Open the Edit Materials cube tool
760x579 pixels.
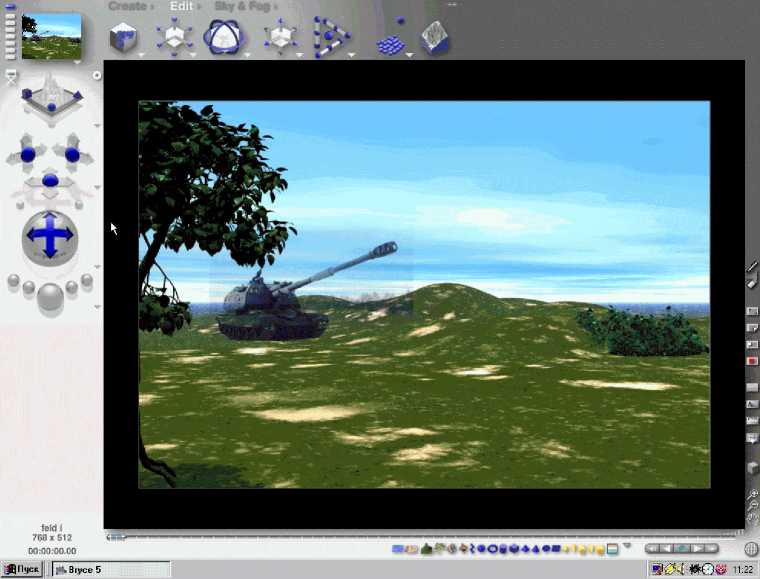point(123,38)
